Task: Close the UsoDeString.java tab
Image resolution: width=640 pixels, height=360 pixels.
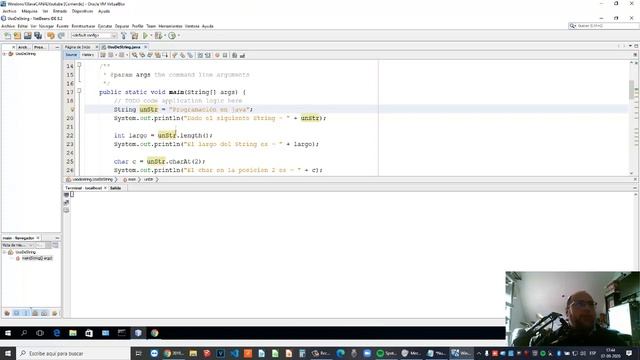Action: (145, 47)
